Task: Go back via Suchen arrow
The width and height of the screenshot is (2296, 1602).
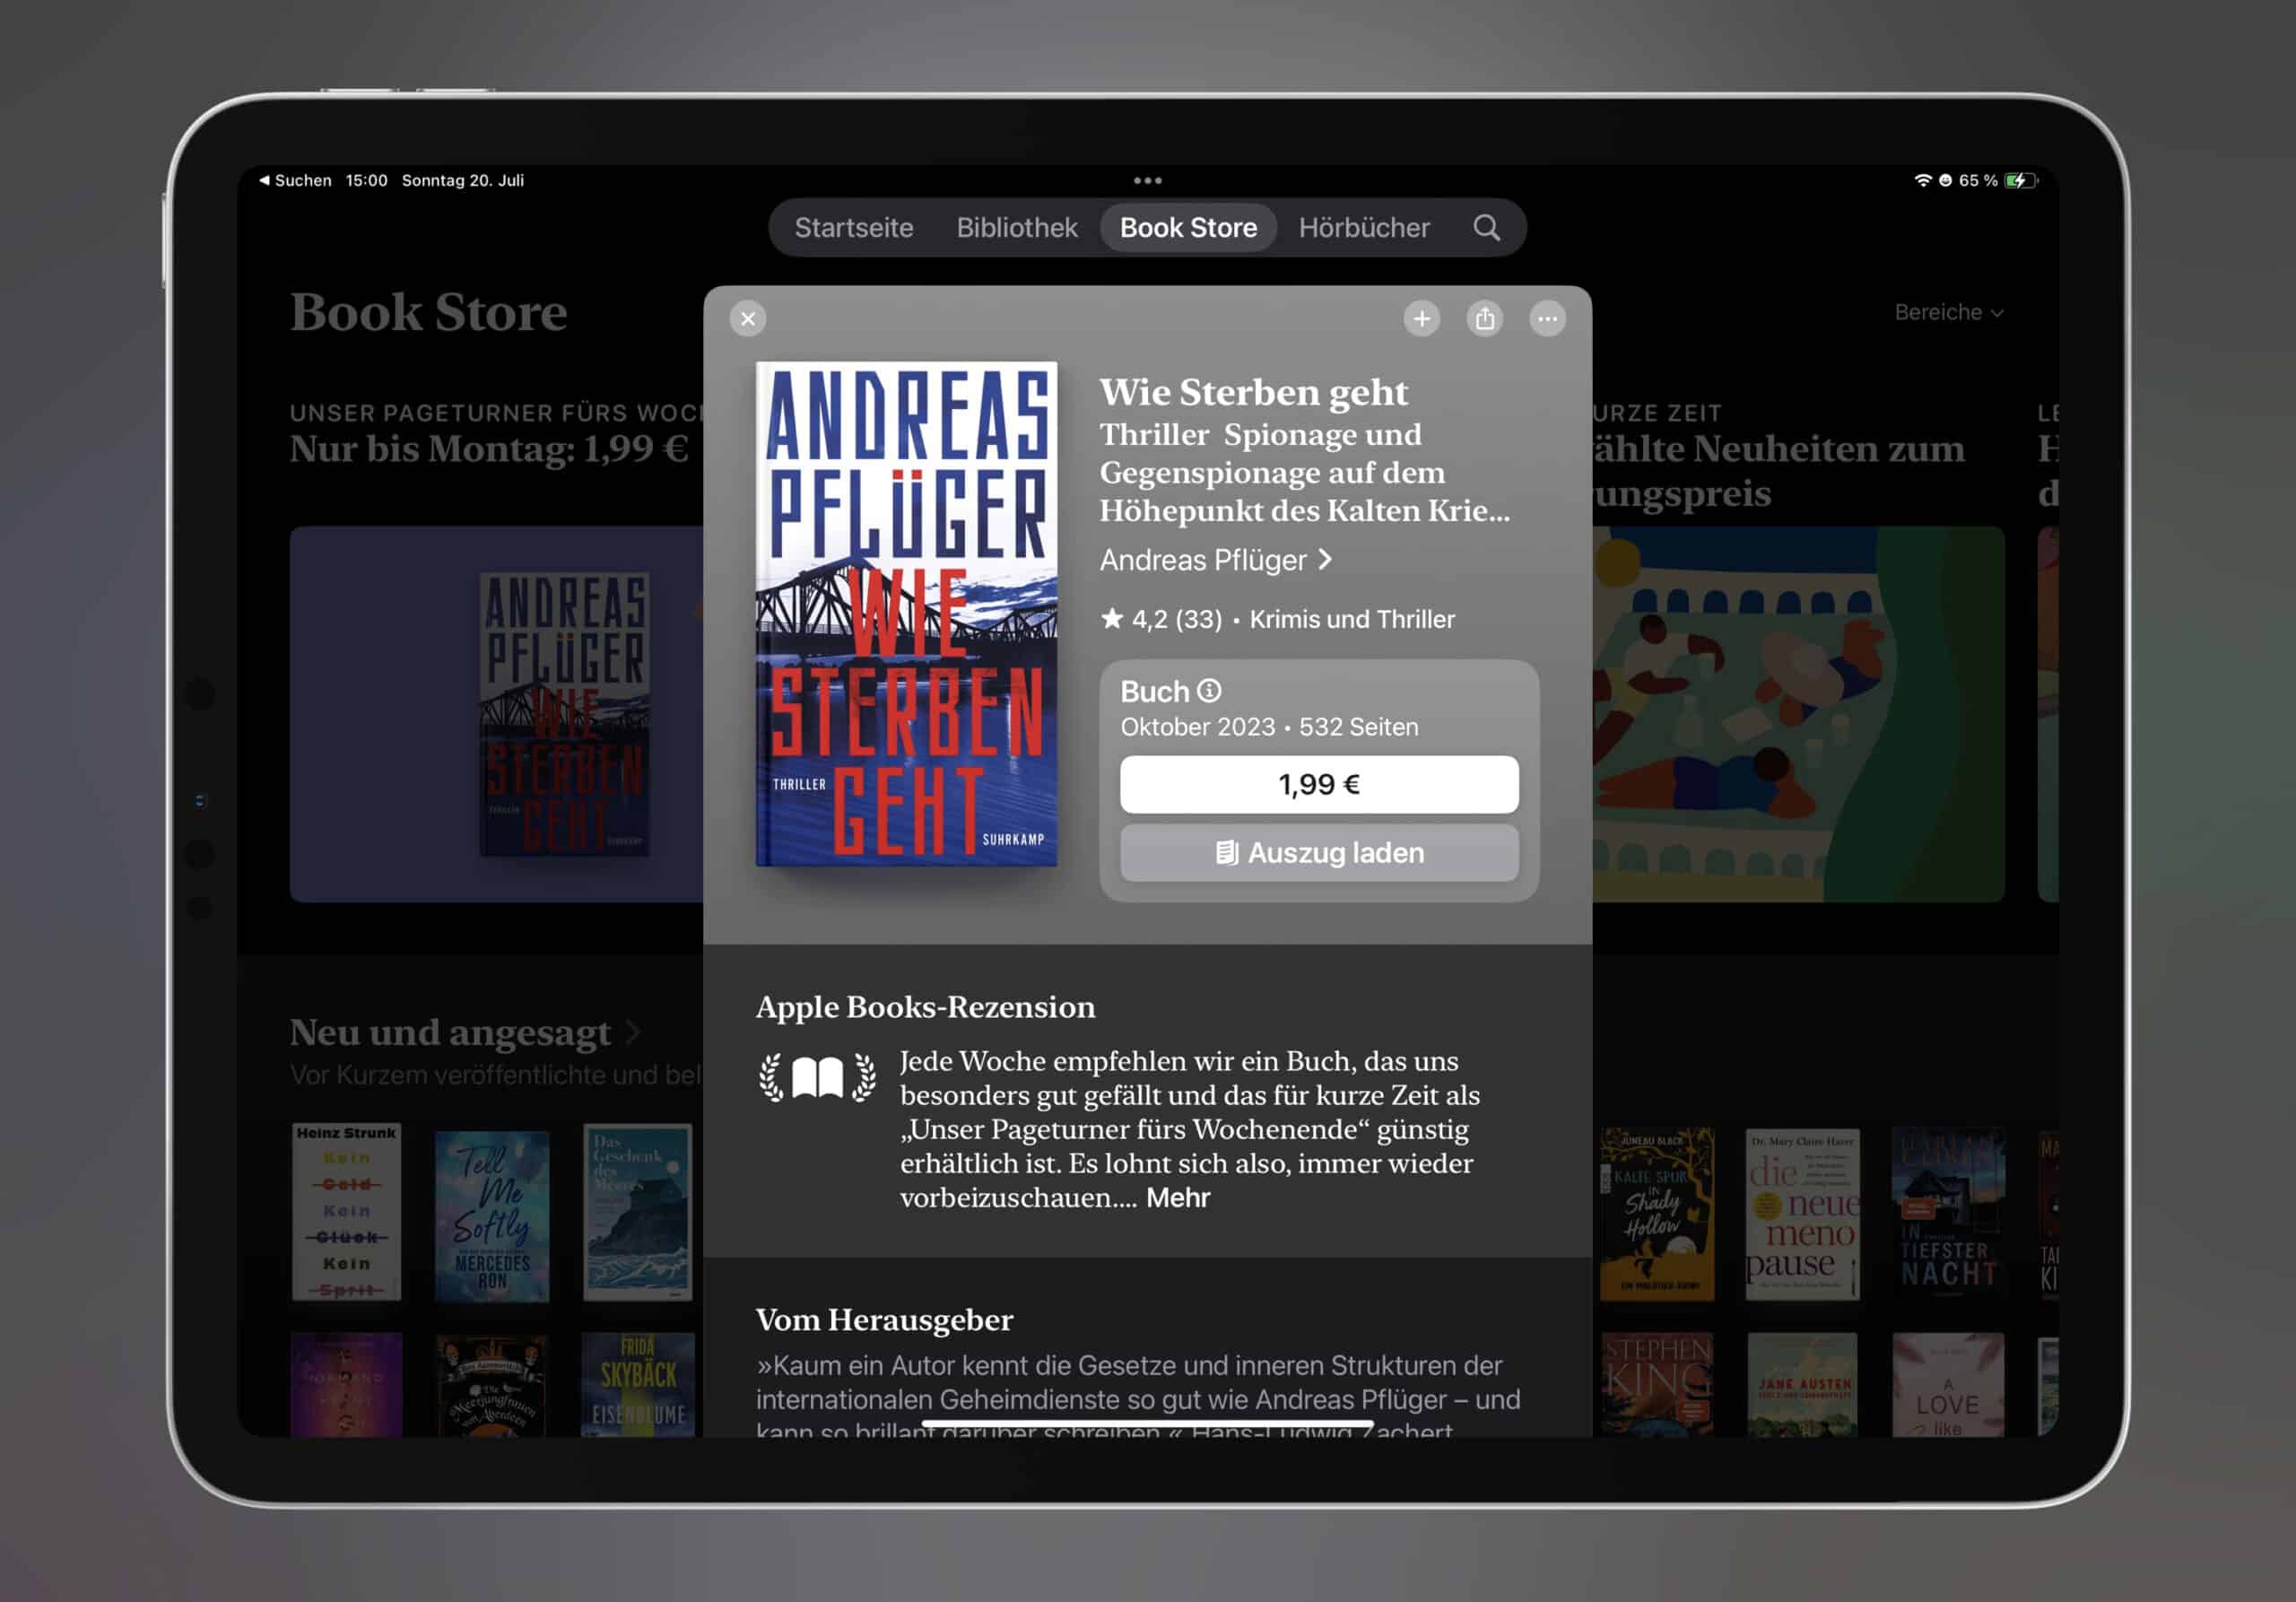Action: 295,181
